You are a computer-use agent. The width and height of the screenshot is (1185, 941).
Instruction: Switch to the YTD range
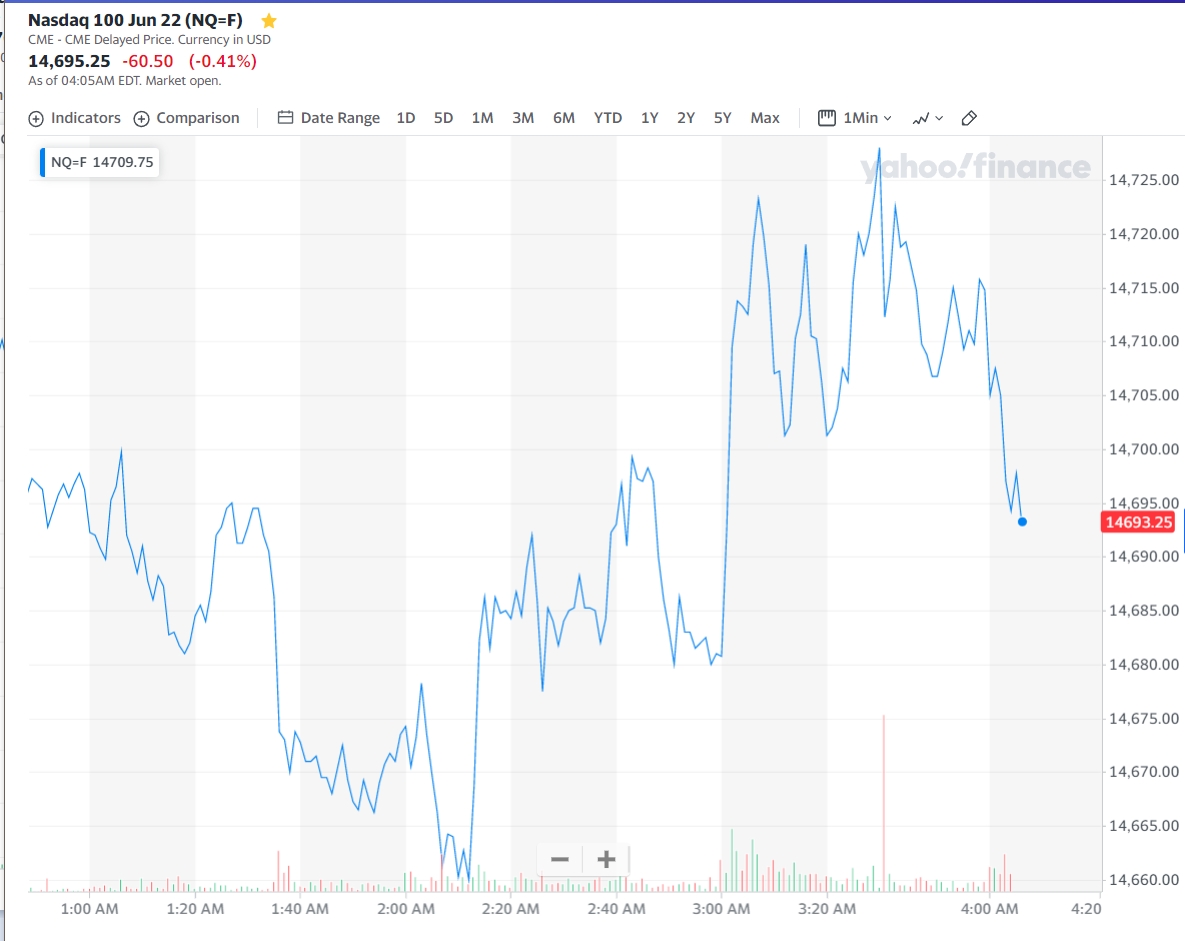pyautogui.click(x=608, y=118)
